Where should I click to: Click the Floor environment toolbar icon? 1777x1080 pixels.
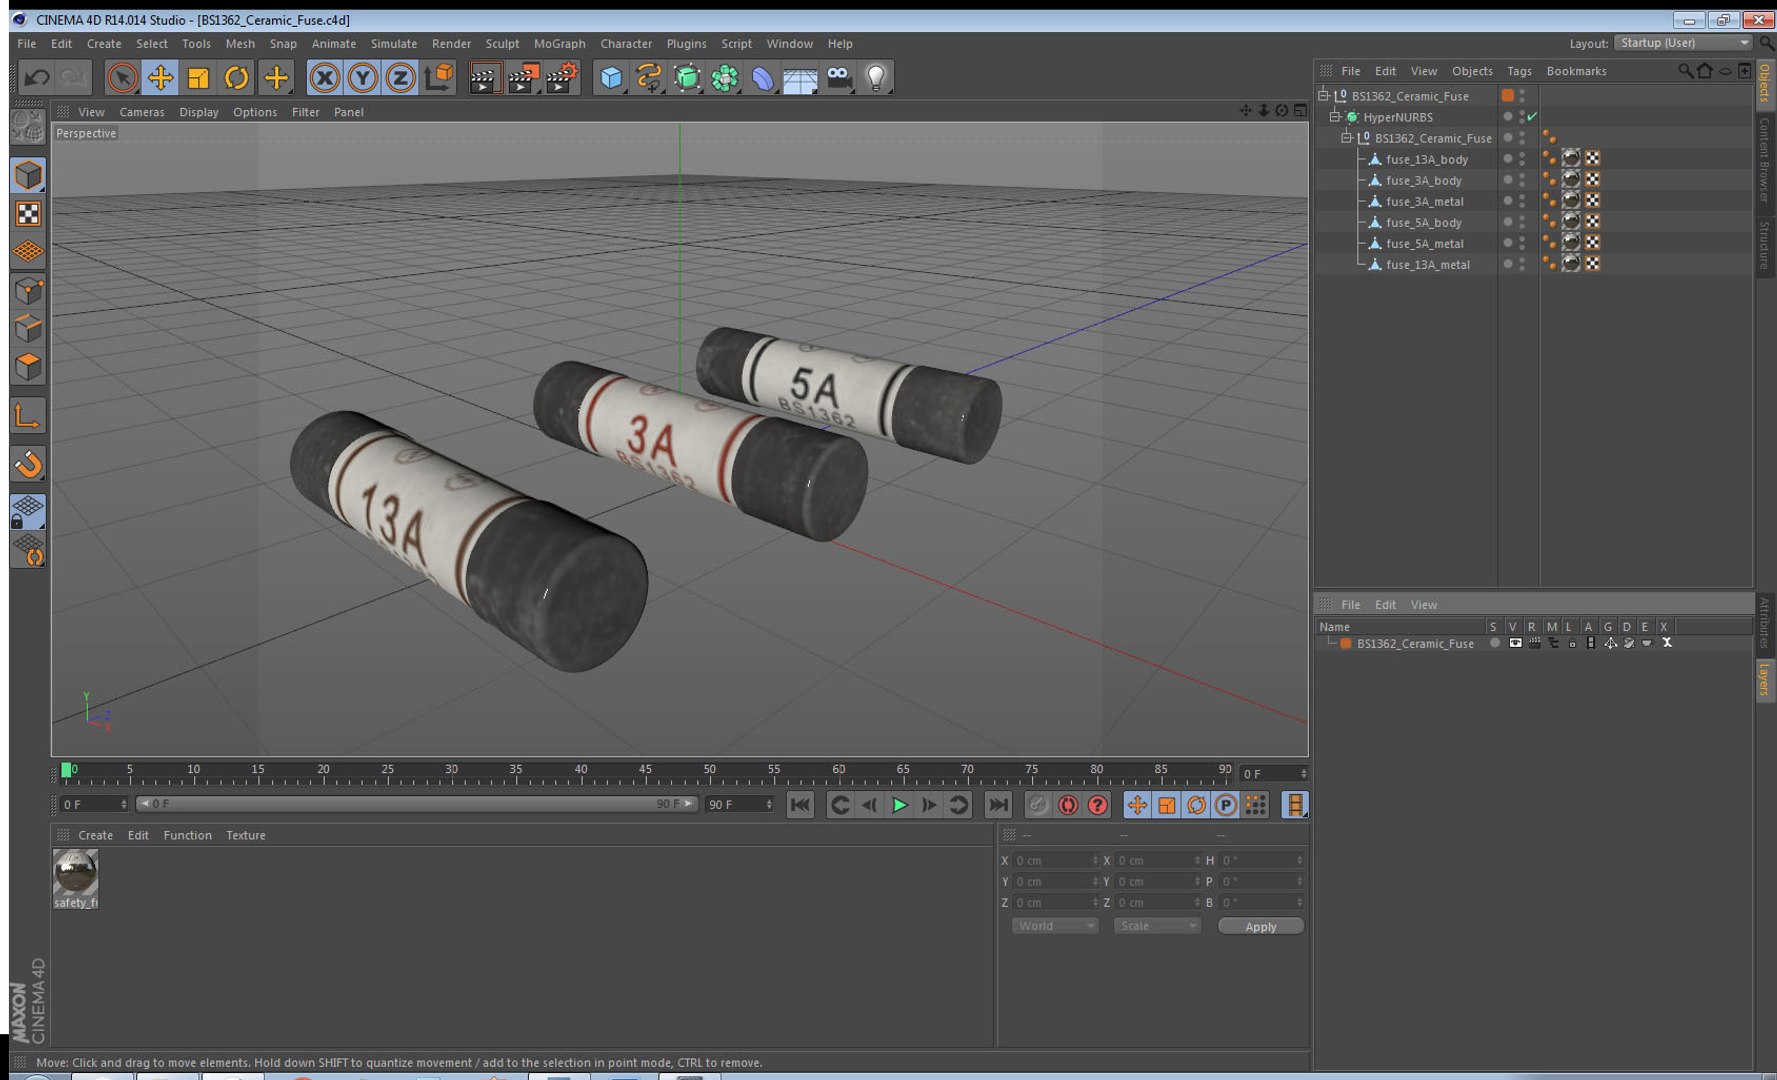click(x=800, y=77)
